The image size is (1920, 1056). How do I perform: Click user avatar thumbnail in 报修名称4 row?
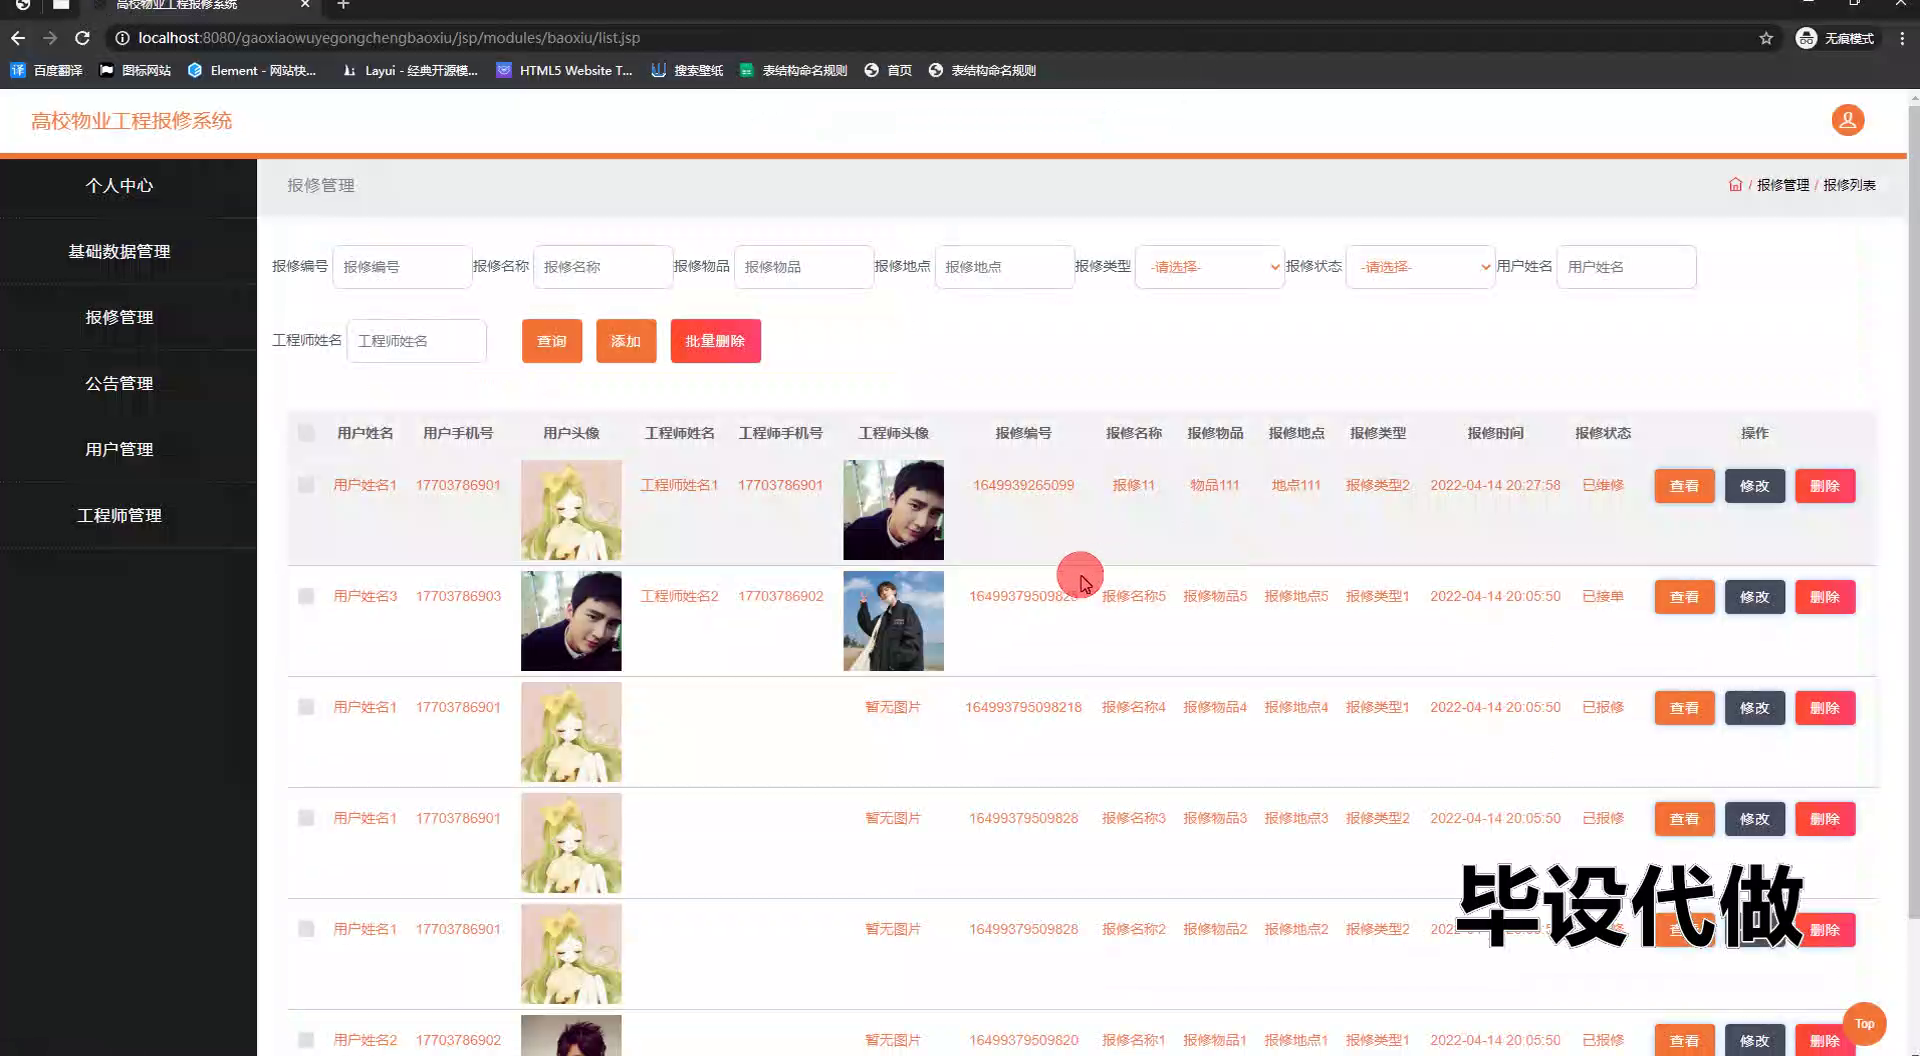click(571, 732)
